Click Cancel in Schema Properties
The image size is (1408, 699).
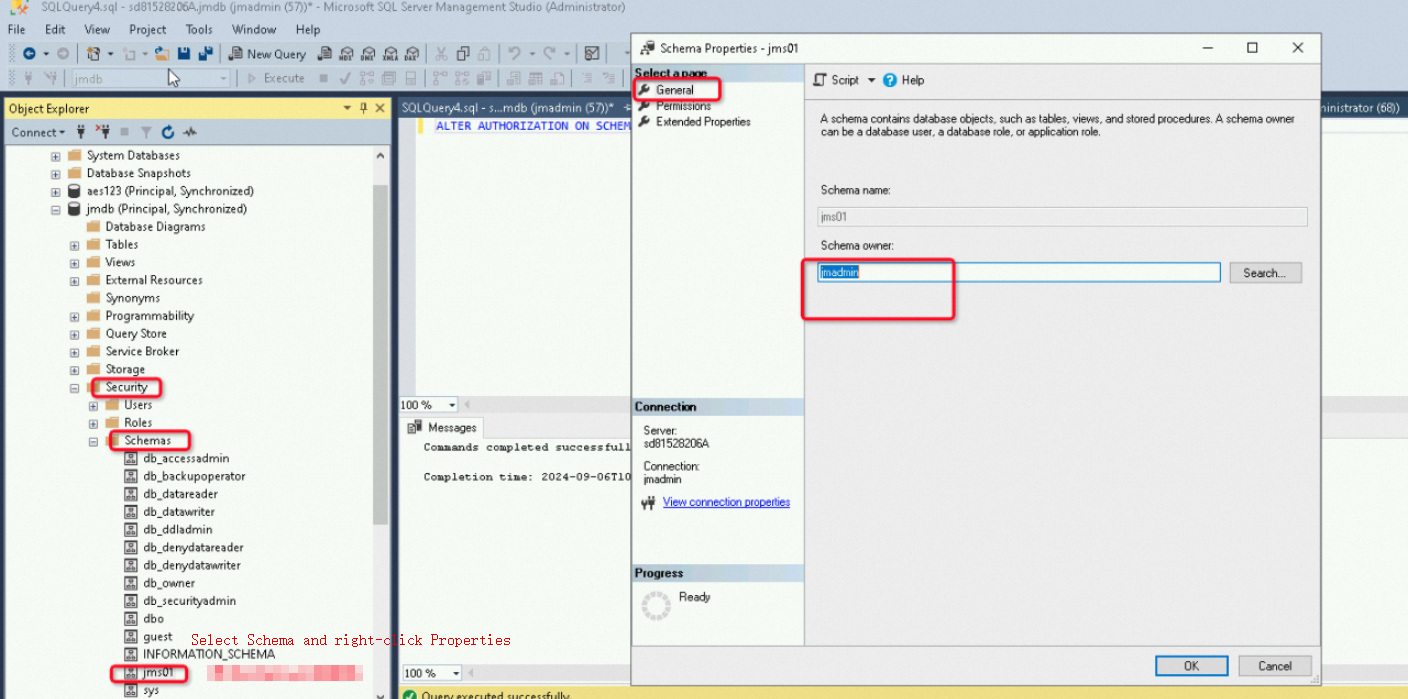[x=1275, y=666]
